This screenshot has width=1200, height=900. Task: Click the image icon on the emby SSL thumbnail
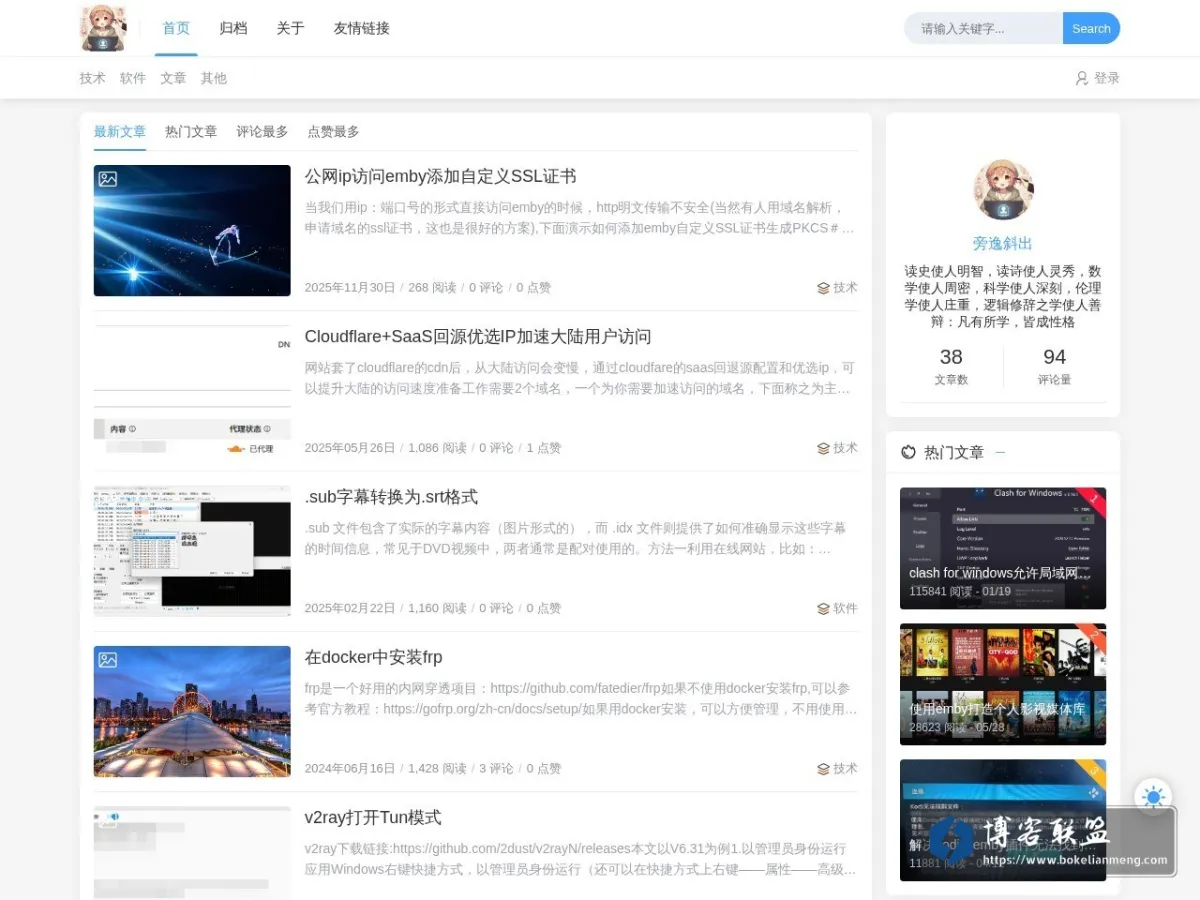[x=108, y=179]
